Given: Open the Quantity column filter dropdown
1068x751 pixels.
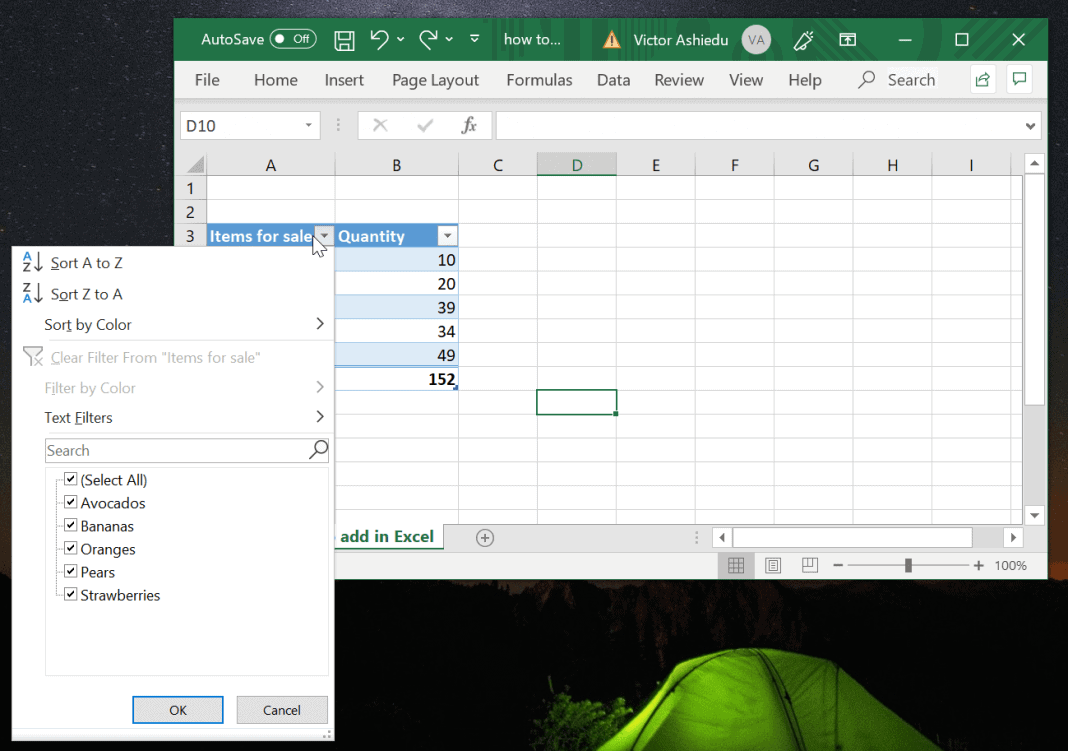Looking at the screenshot, I should click(x=447, y=235).
